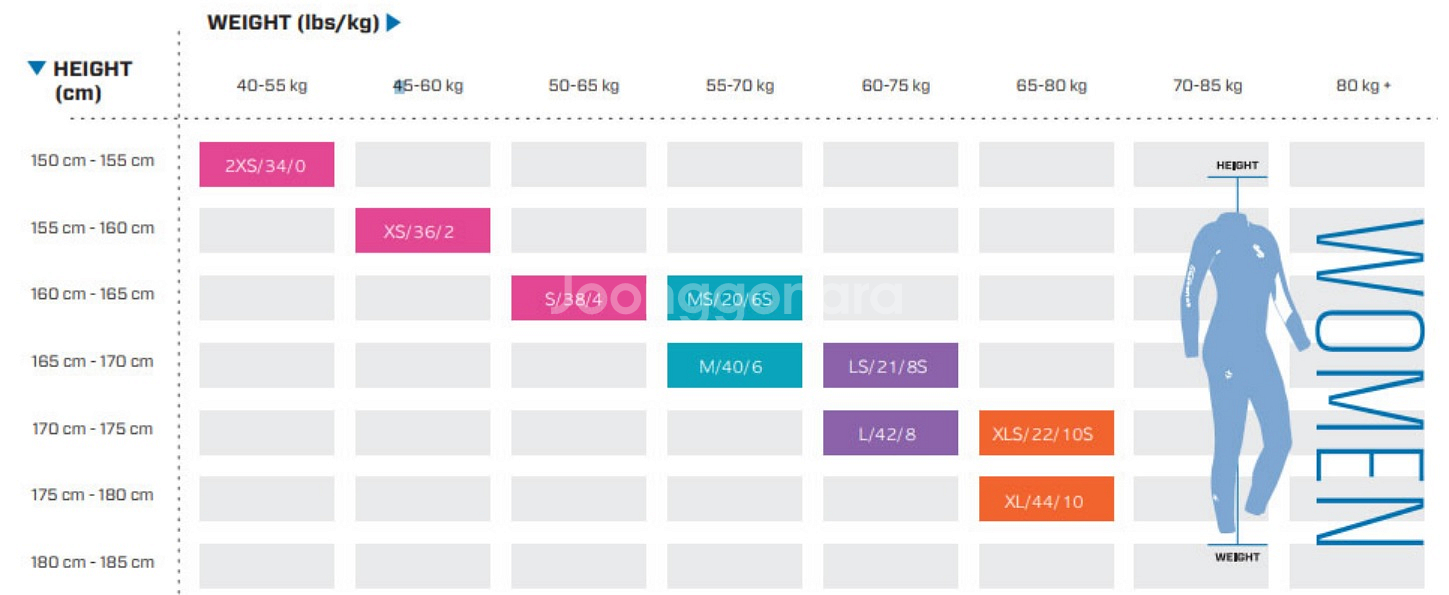Click the 80 kg + column header

click(x=1363, y=86)
